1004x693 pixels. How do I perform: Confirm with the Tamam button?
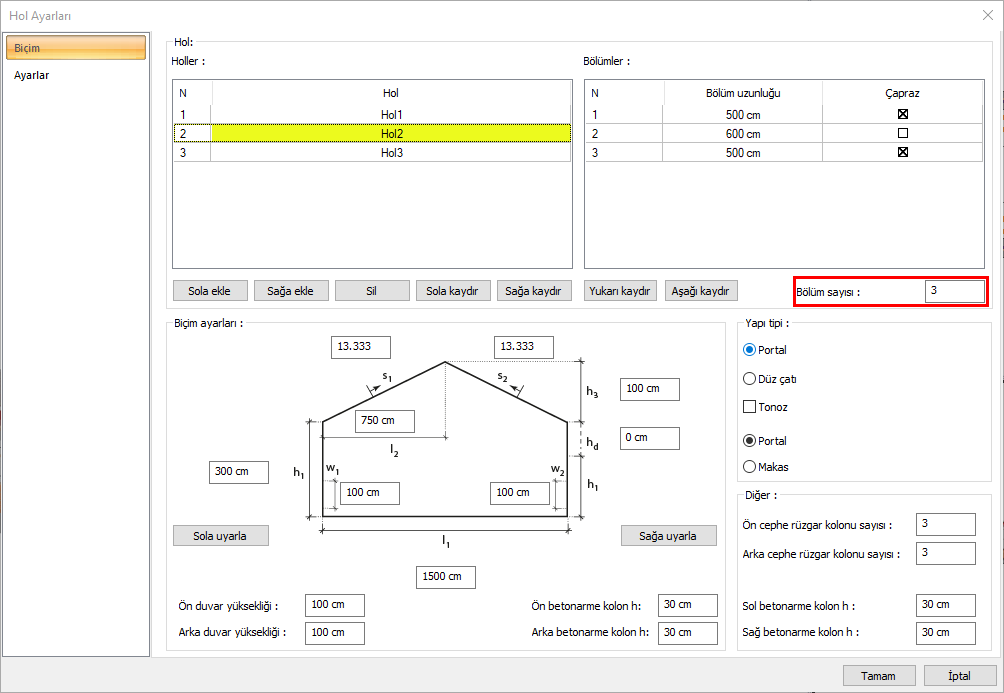pos(878,676)
